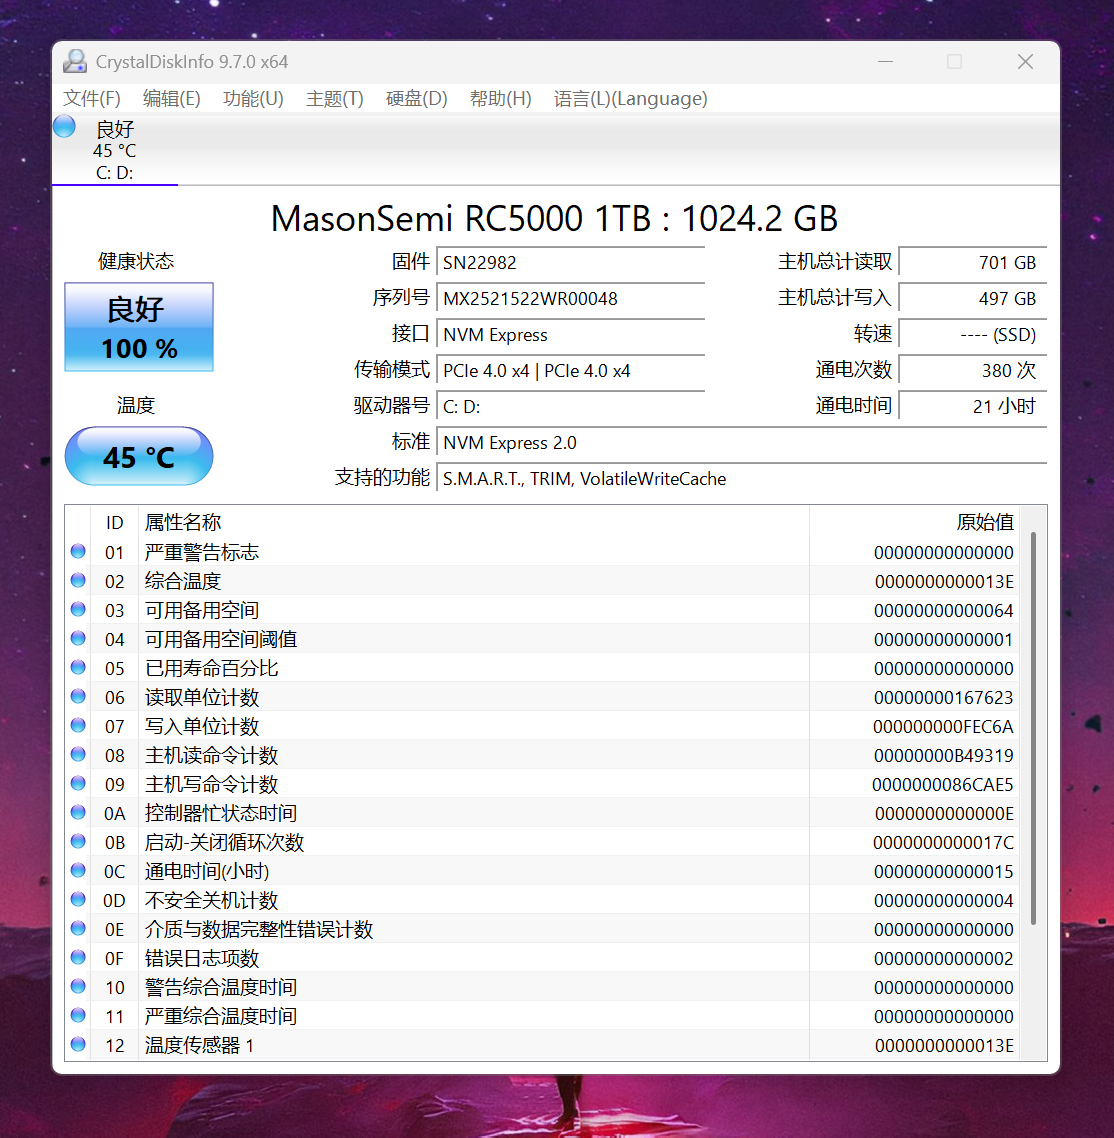Click the status orb for attribute 10 警告综合温度时间
1114x1138 pixels.
(x=78, y=987)
